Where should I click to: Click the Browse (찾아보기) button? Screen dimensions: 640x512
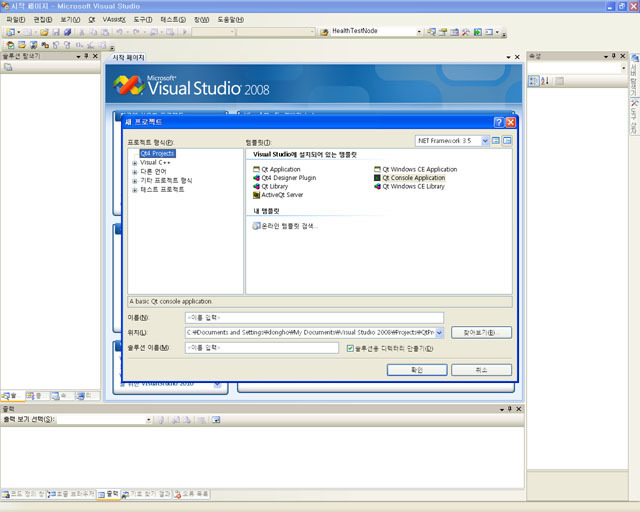[481, 332]
